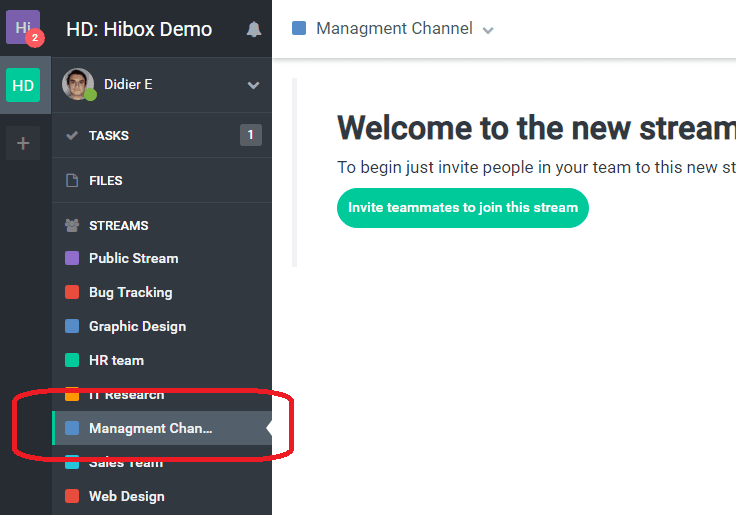The height and width of the screenshot is (515, 736).
Task: Open the Managment Channel header dropdown arrow
Action: (x=488, y=30)
